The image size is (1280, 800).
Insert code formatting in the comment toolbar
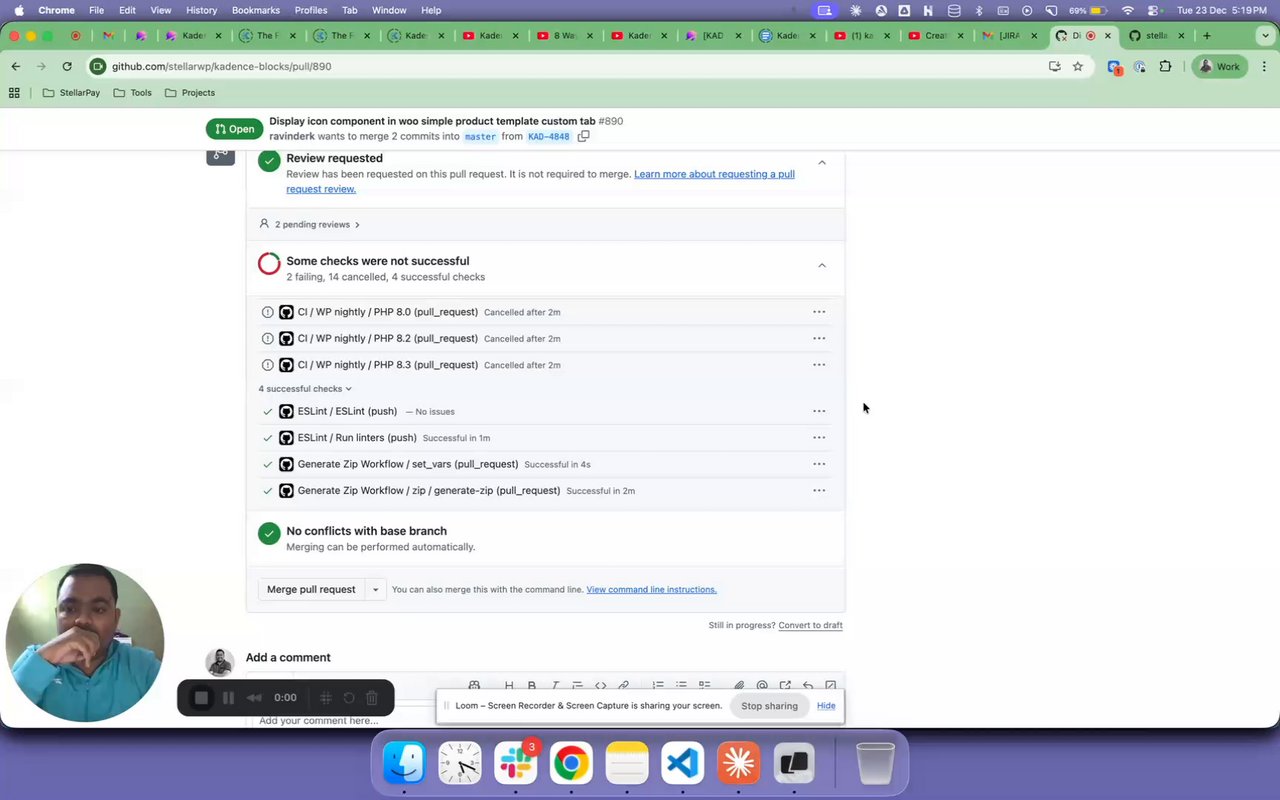601,686
